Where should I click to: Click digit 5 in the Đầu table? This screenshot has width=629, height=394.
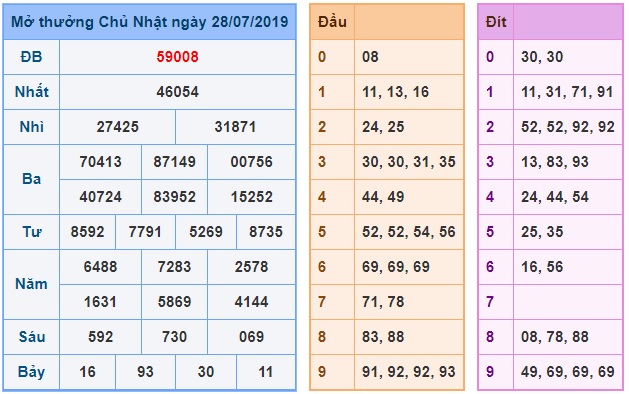(x=322, y=232)
